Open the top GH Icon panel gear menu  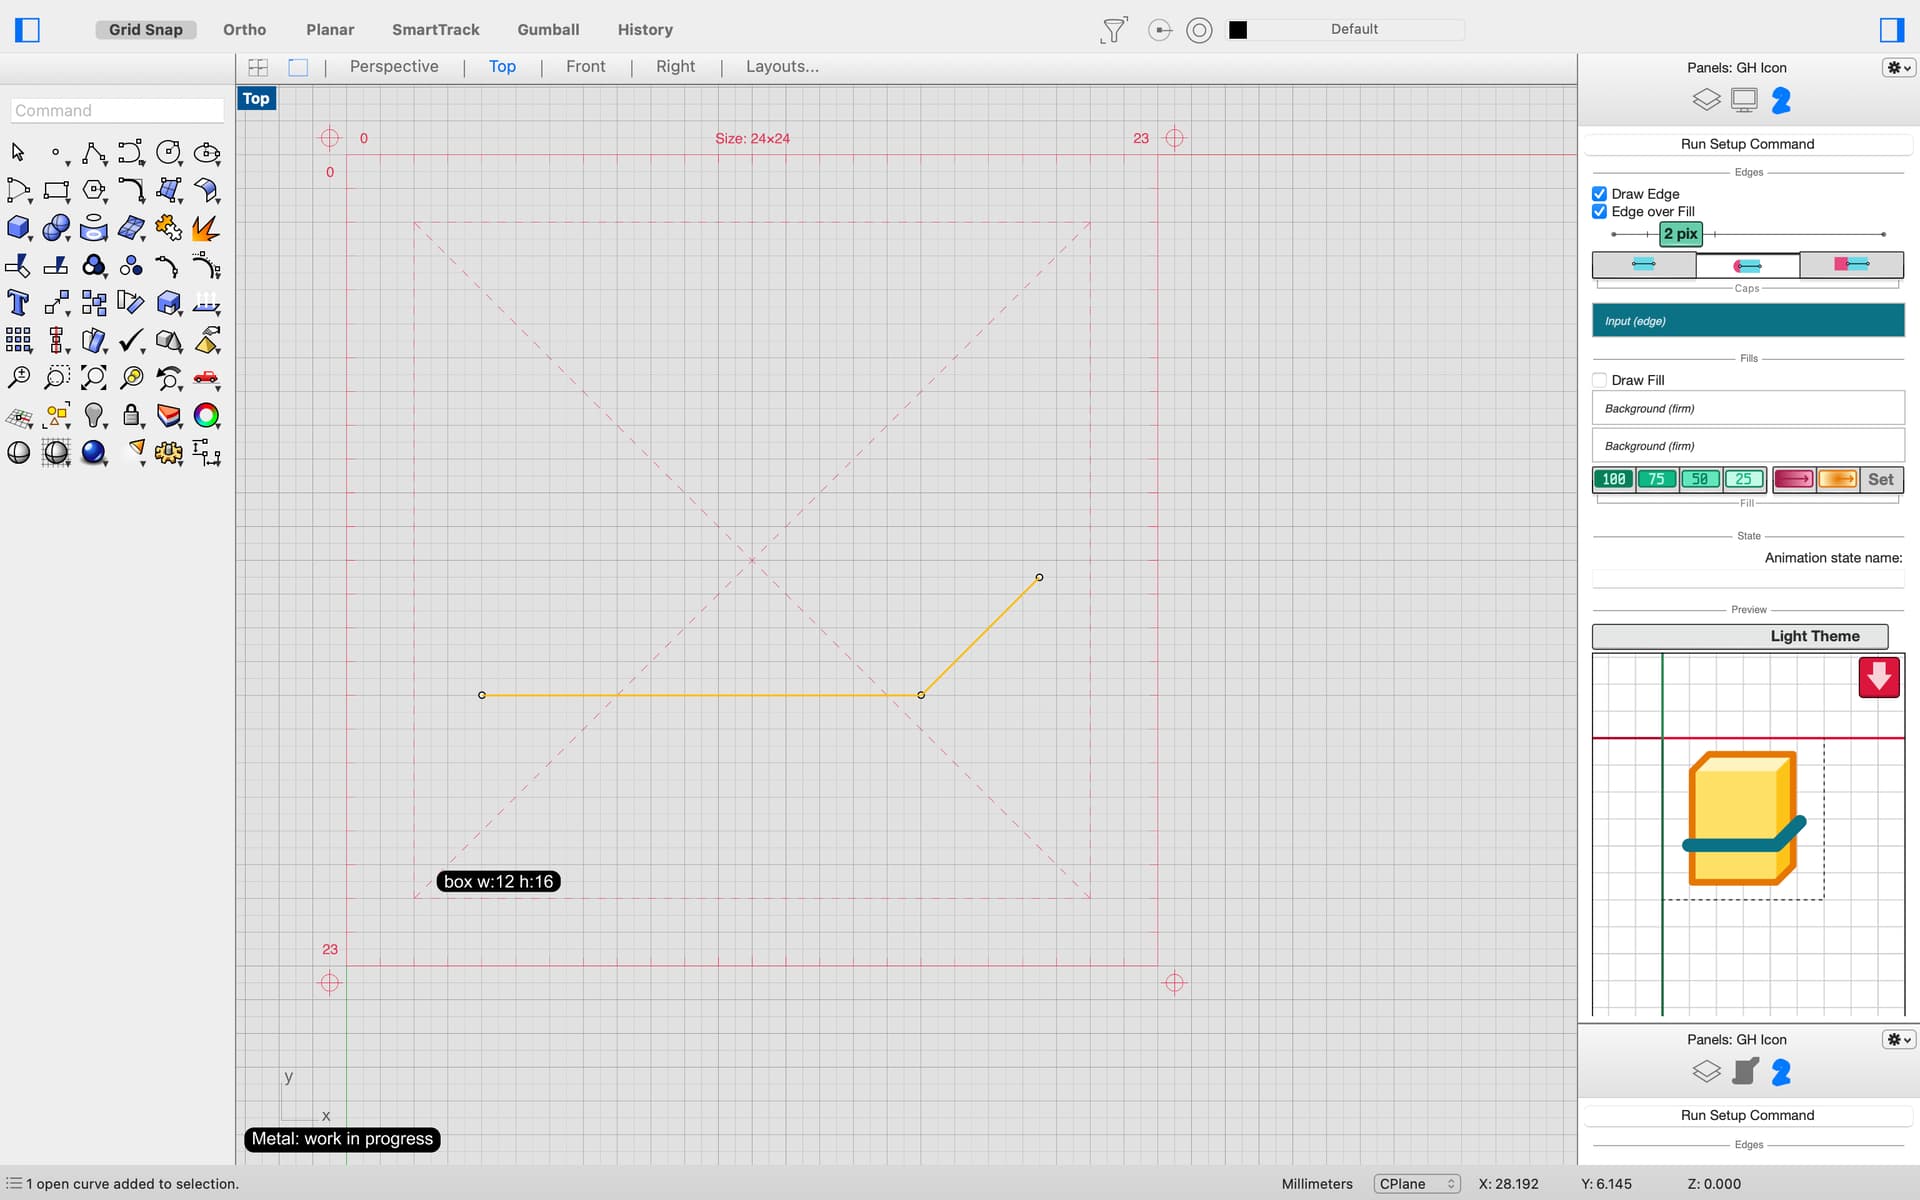click(x=1897, y=68)
